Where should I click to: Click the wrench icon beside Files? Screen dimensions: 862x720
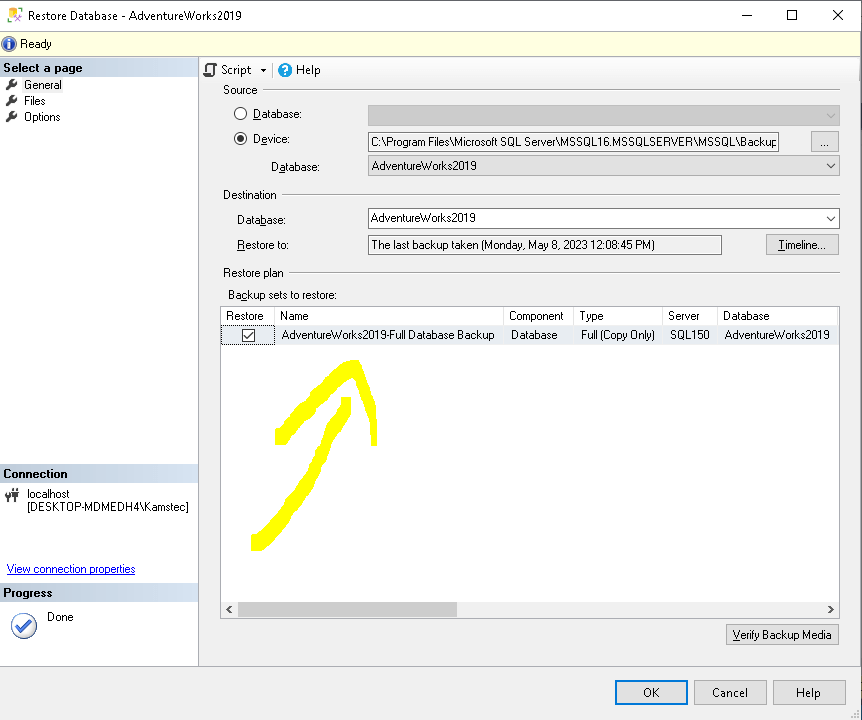12,101
